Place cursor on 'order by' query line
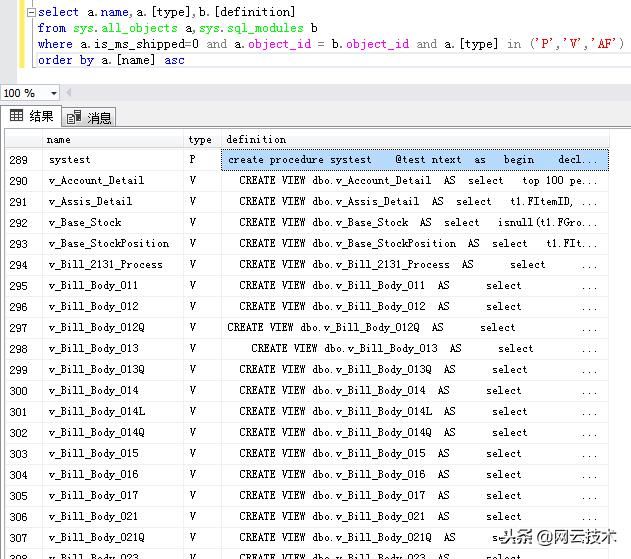The image size is (631, 559). pyautogui.click(x=110, y=60)
